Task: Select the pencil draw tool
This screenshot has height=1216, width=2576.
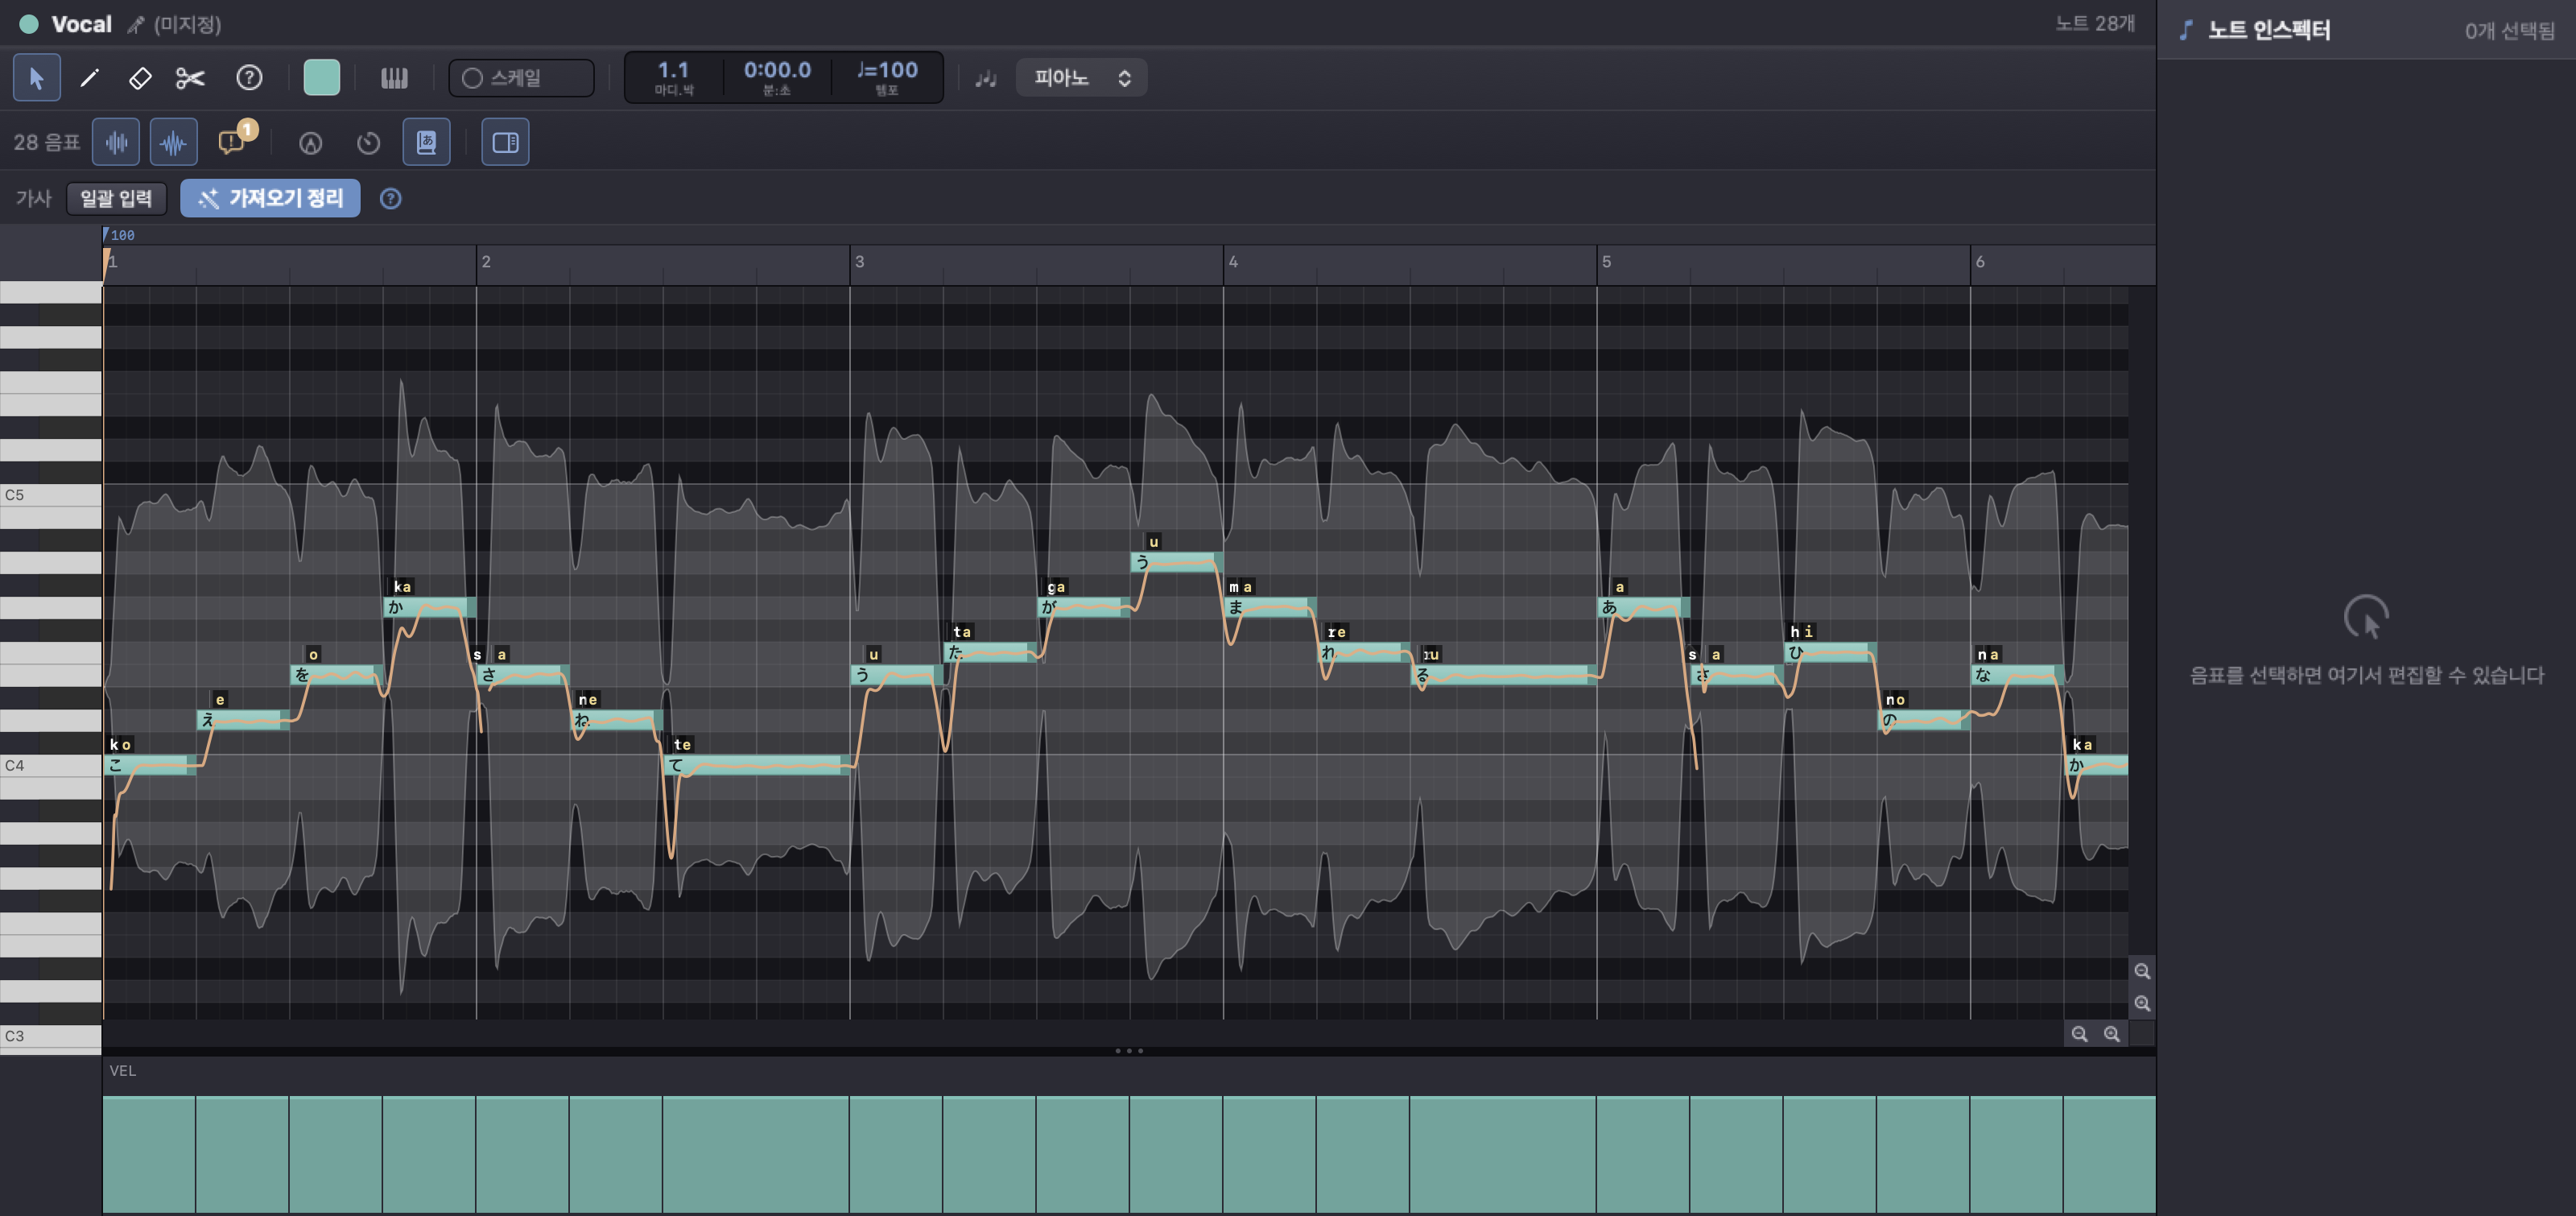Action: tap(89, 78)
